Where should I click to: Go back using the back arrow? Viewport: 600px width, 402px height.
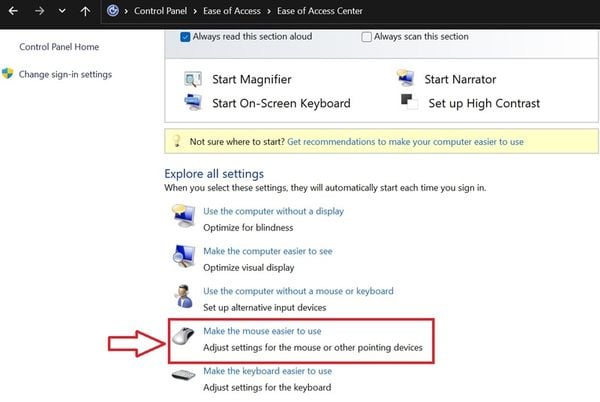click(x=12, y=13)
